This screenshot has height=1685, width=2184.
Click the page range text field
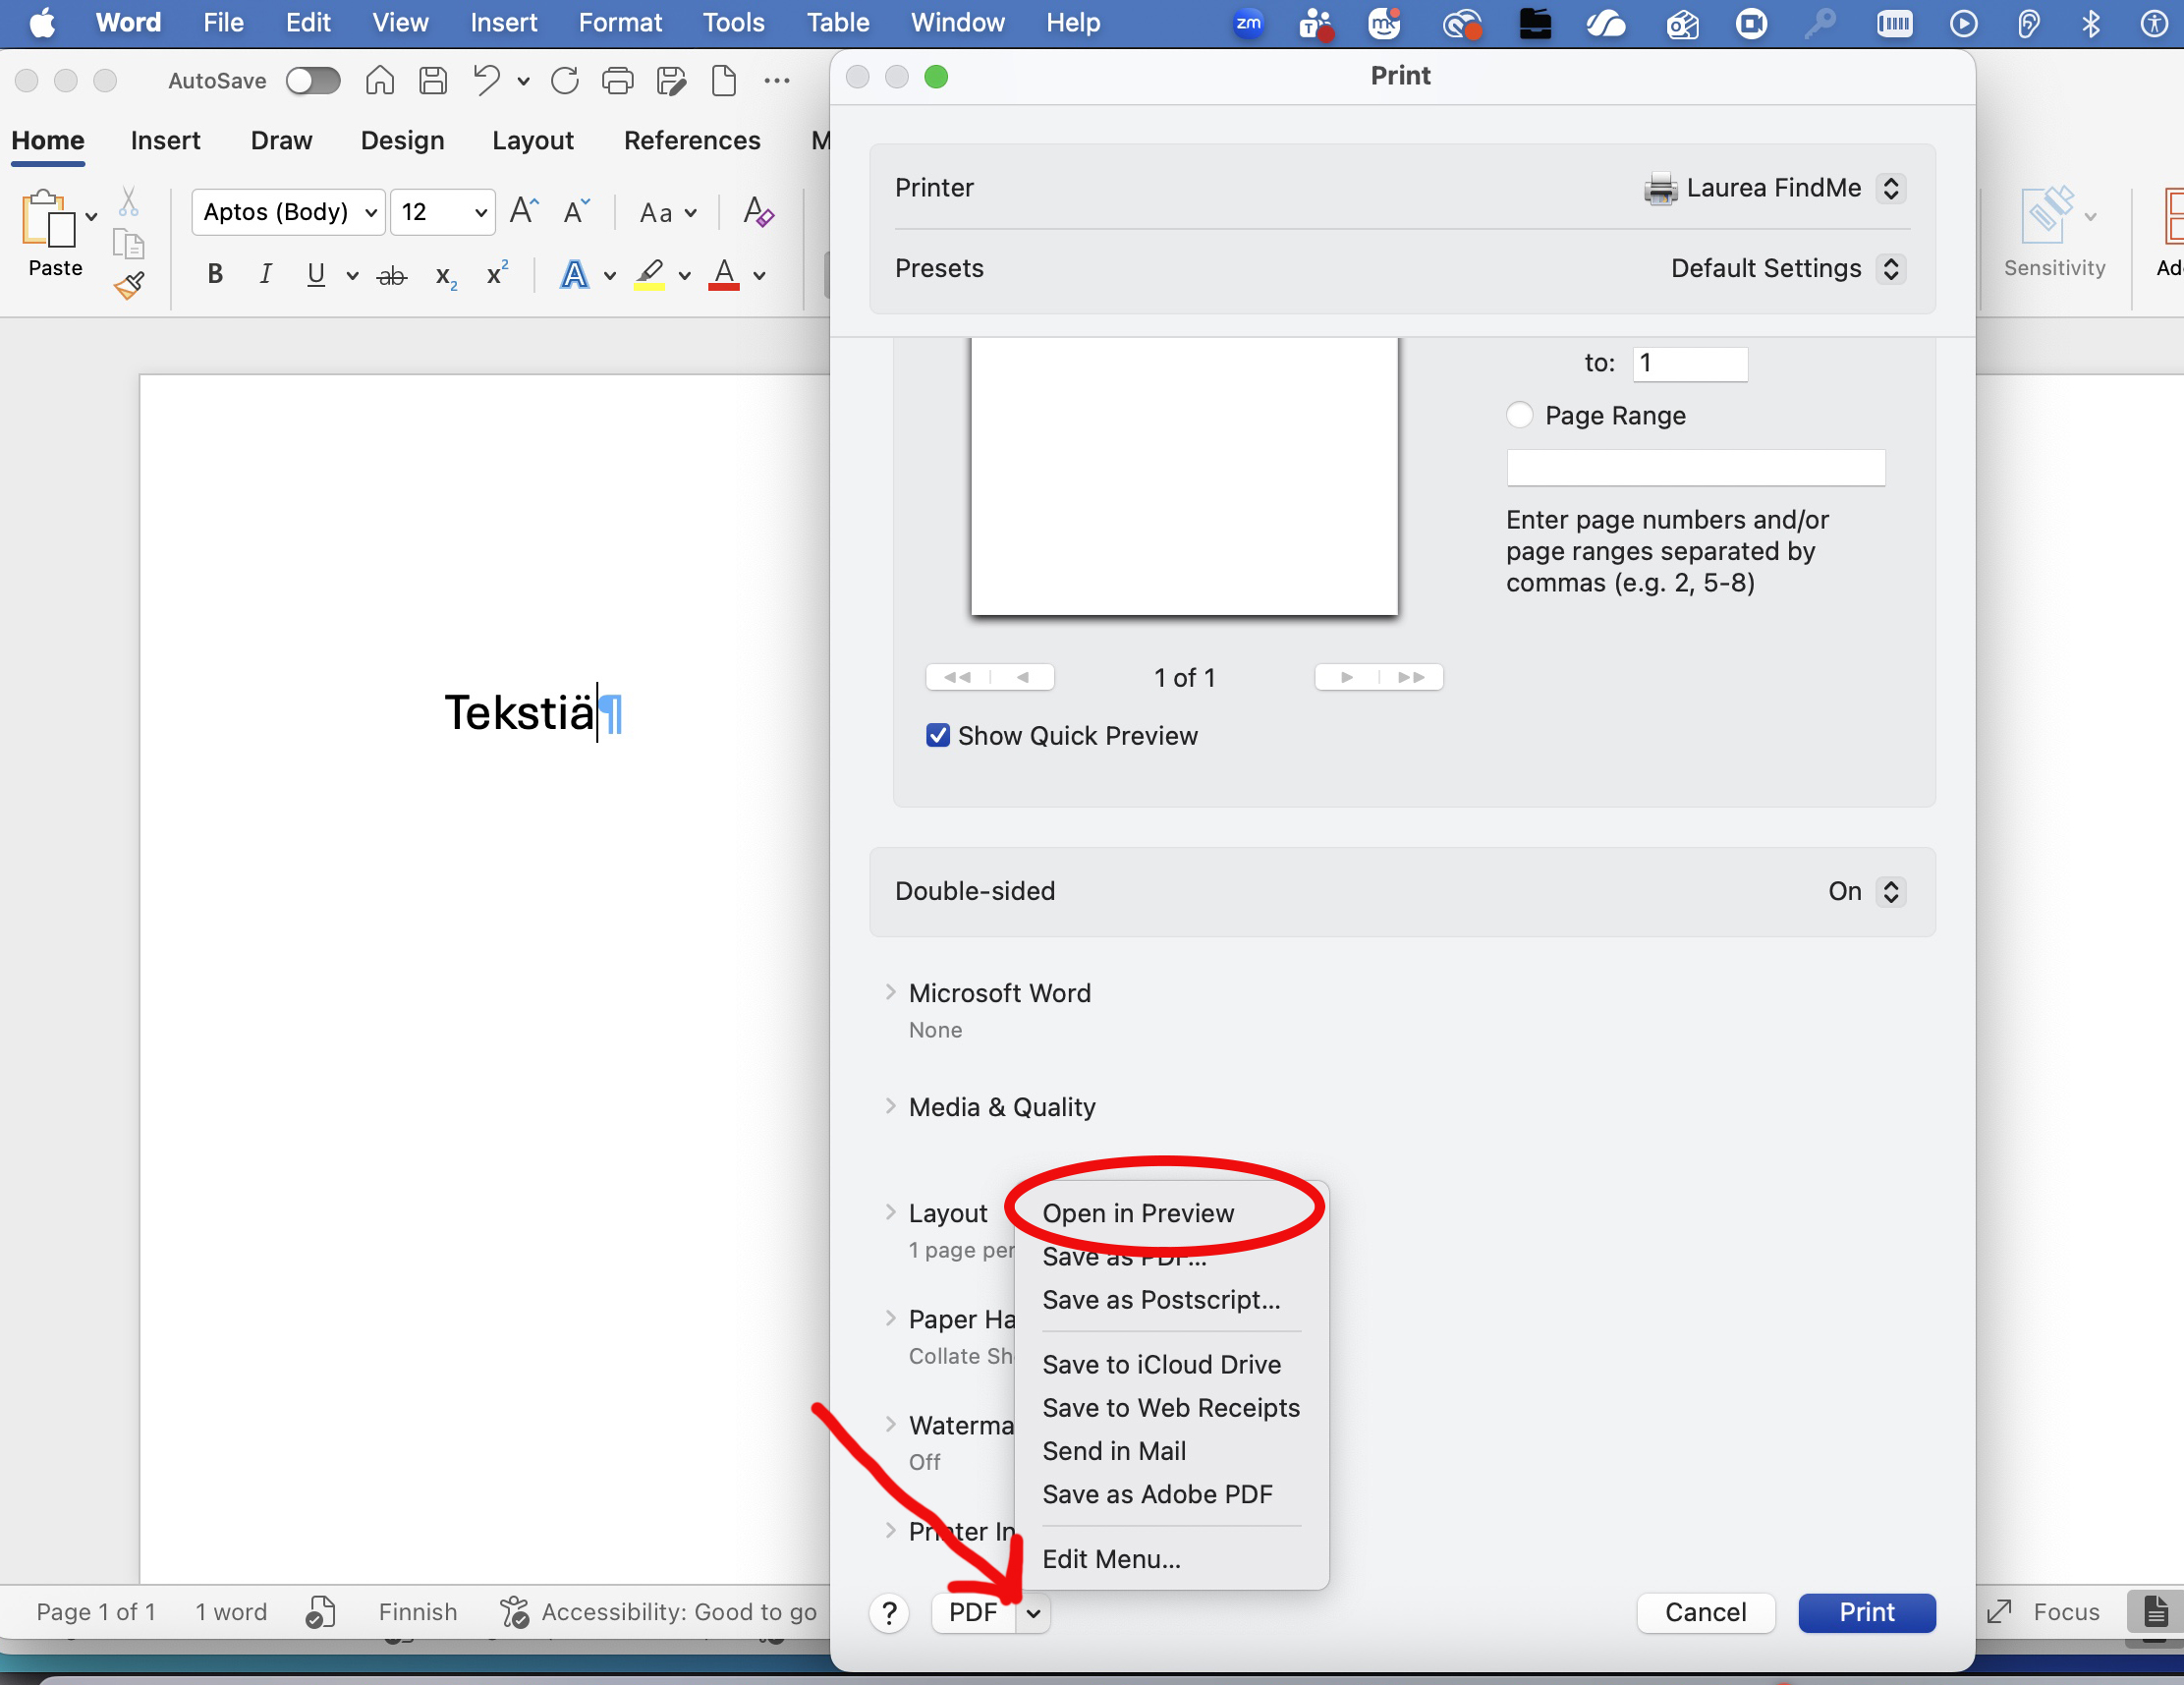1695,468
